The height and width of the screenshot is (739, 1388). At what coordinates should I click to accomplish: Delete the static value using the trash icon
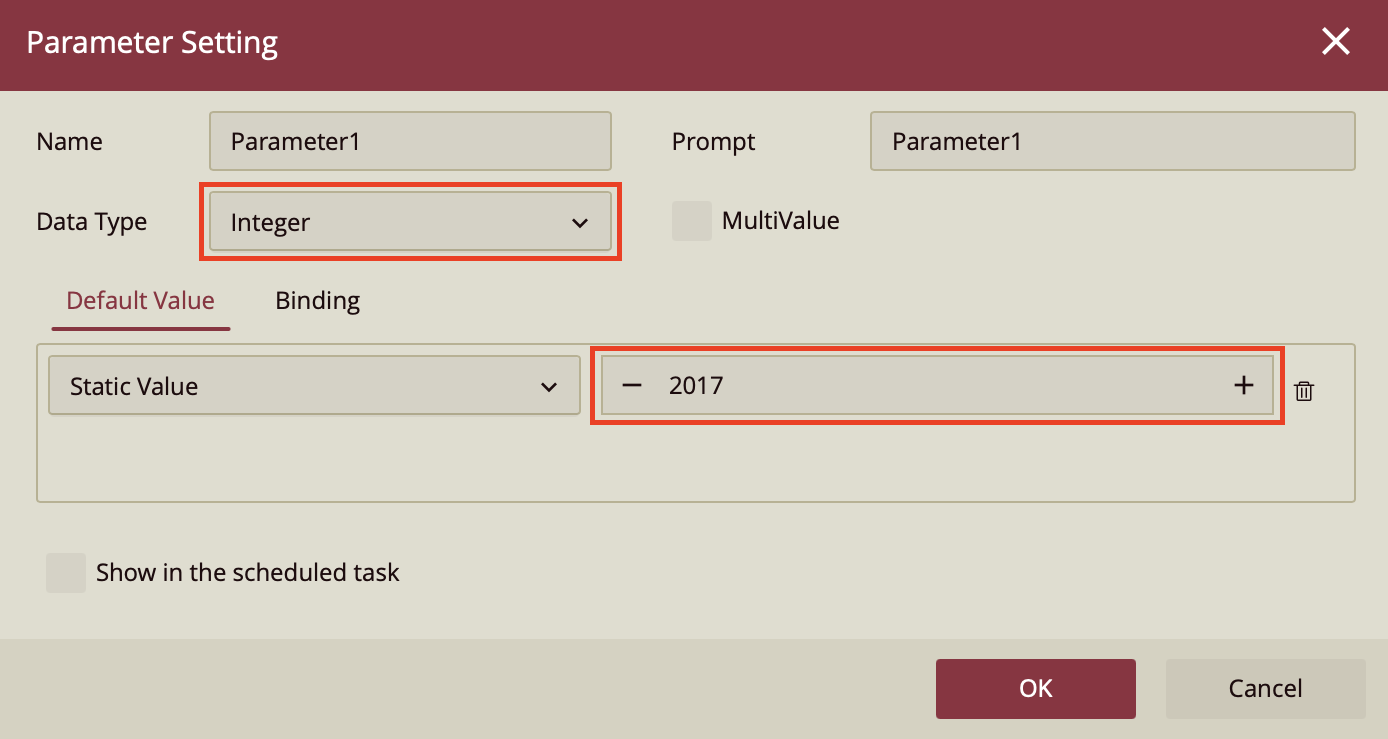pos(1303,390)
